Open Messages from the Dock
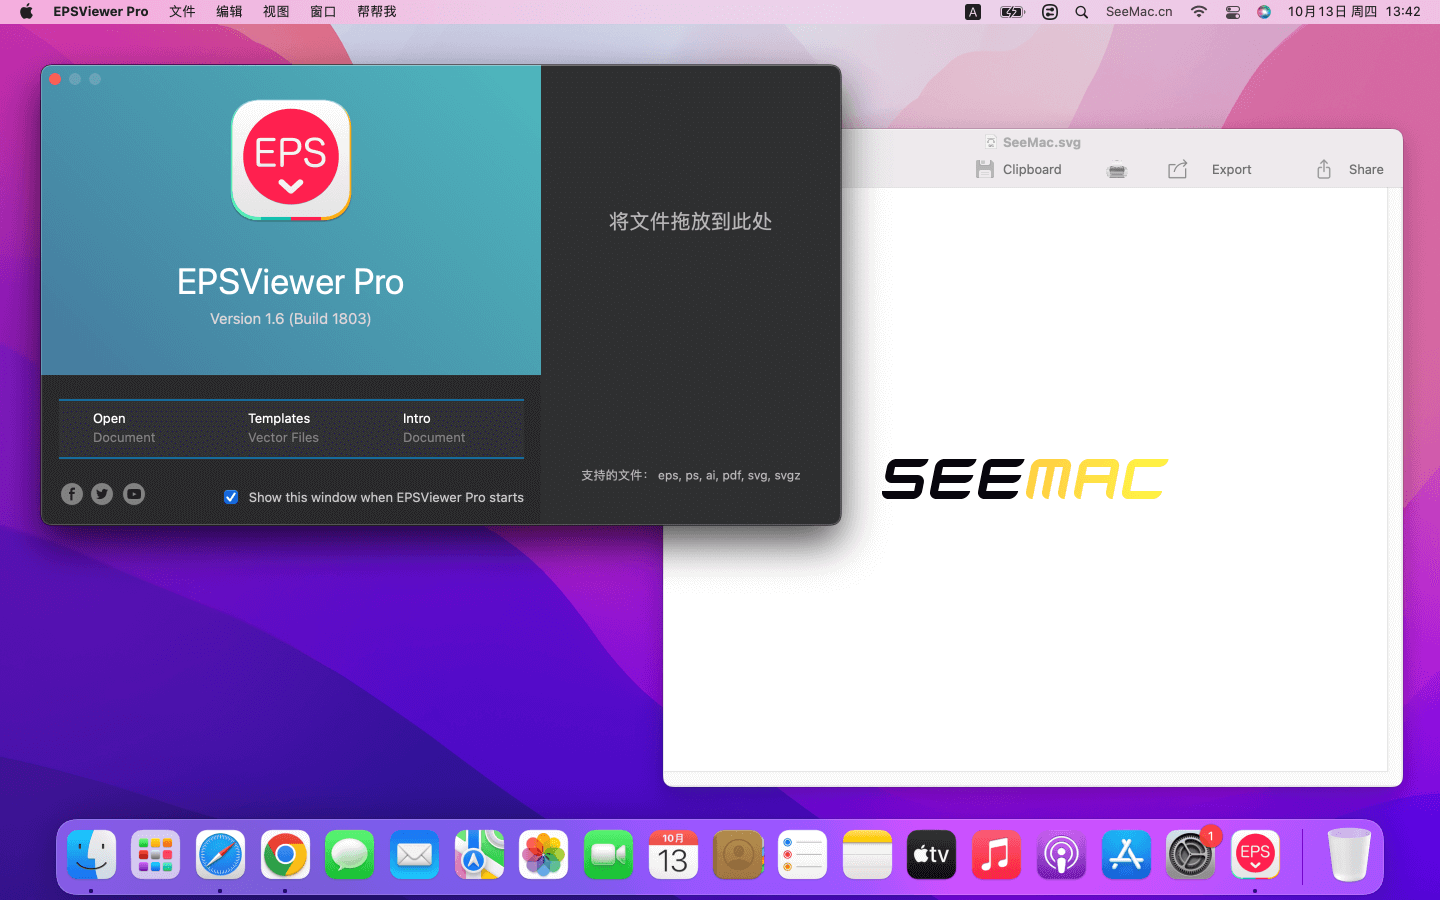1440x900 pixels. (349, 855)
